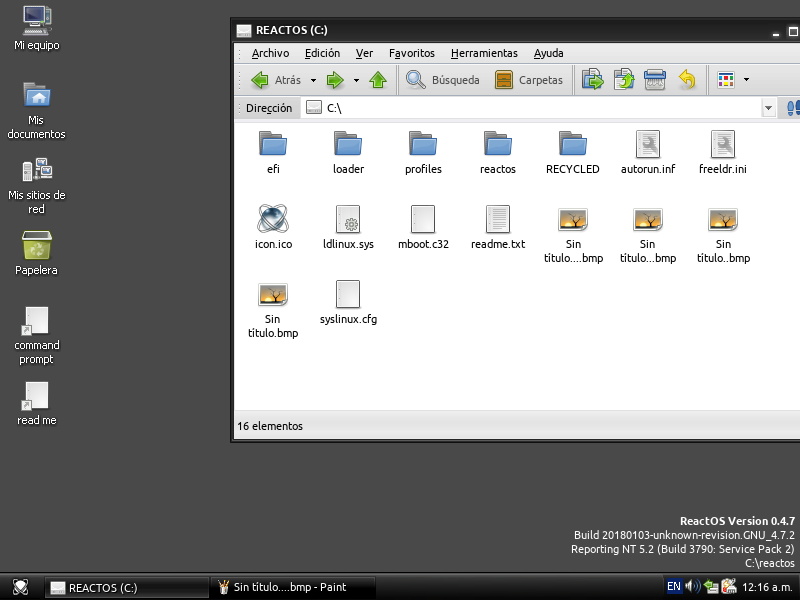800x600 pixels.
Task: Expand the address bar dropdown
Action: click(x=768, y=108)
